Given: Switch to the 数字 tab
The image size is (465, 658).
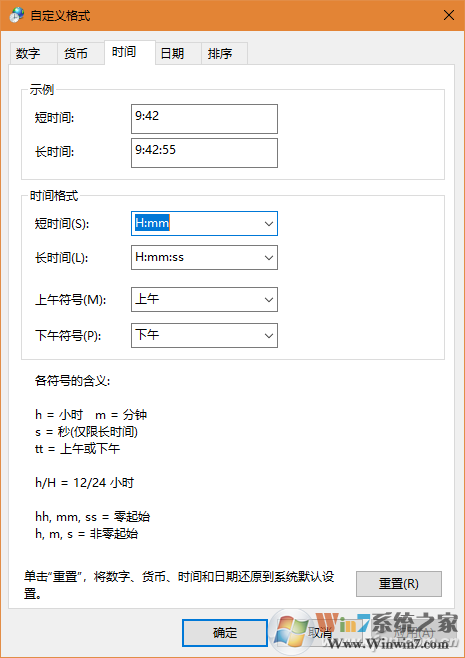Looking at the screenshot, I should tap(33, 53).
